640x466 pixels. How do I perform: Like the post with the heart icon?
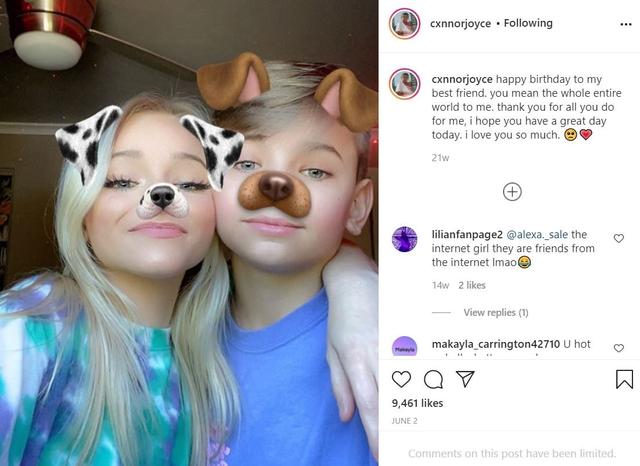(401, 379)
